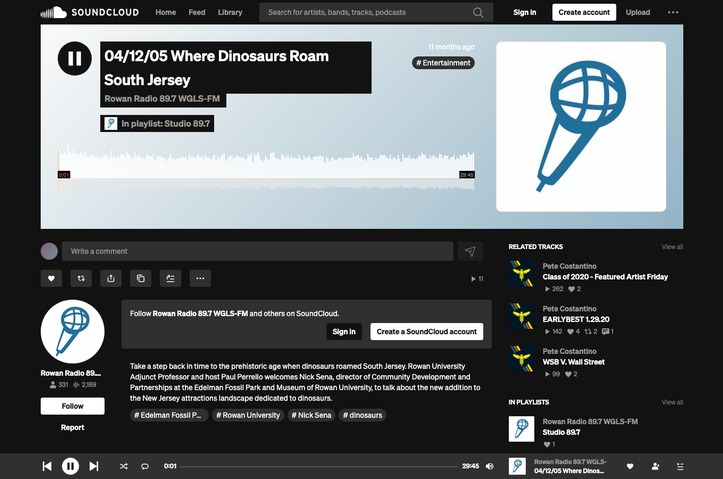View the 331 followers count

click(59, 384)
